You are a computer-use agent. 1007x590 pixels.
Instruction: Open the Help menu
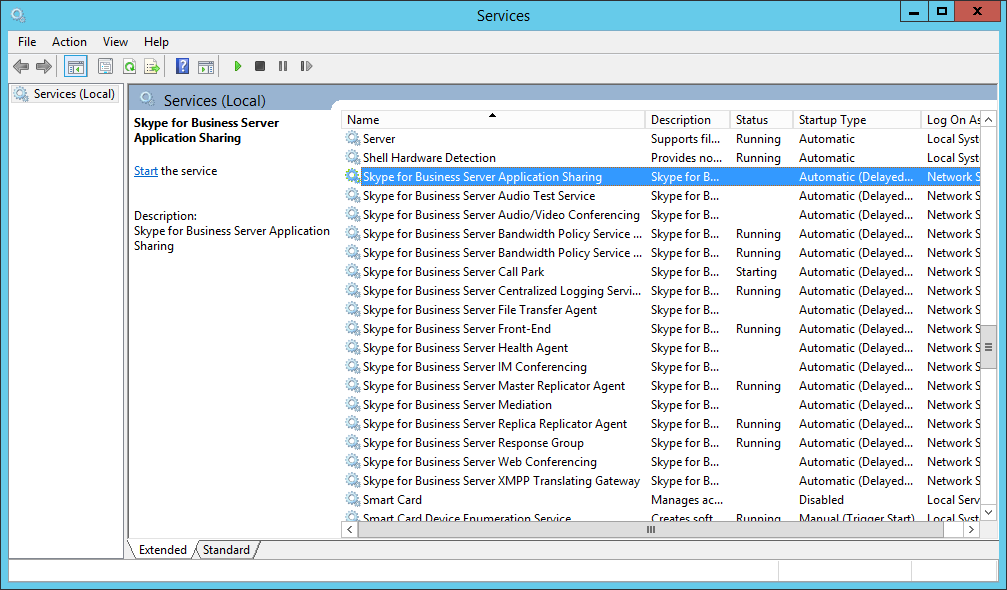click(x=156, y=42)
